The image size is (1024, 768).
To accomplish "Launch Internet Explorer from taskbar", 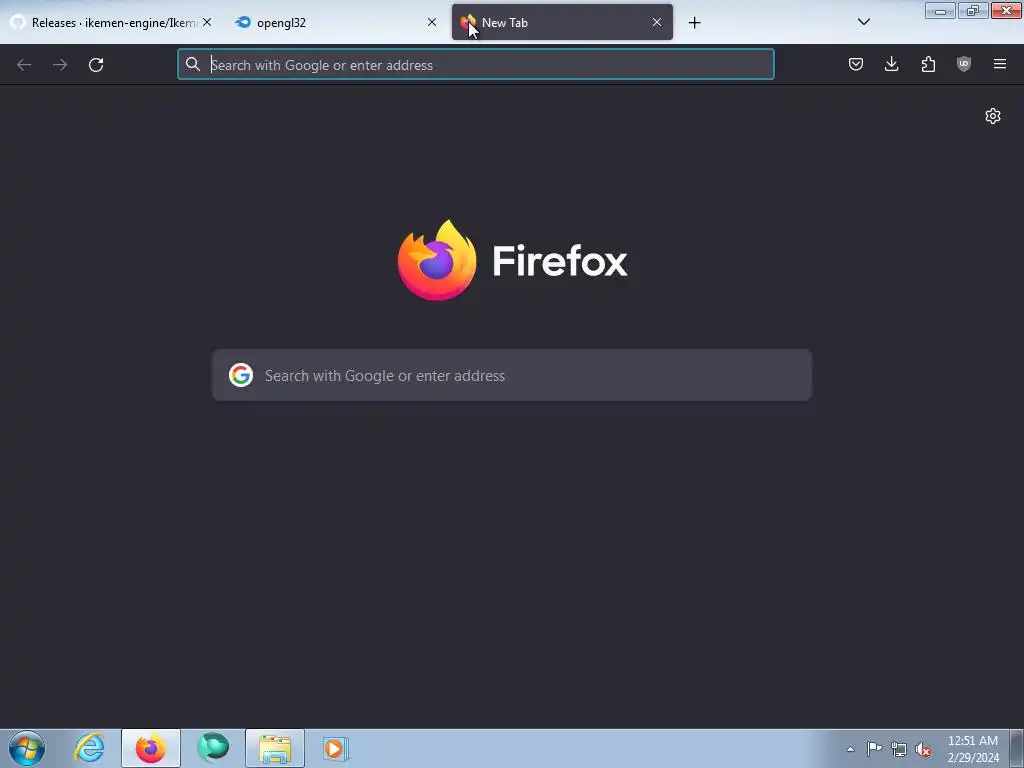I will click(x=89, y=748).
